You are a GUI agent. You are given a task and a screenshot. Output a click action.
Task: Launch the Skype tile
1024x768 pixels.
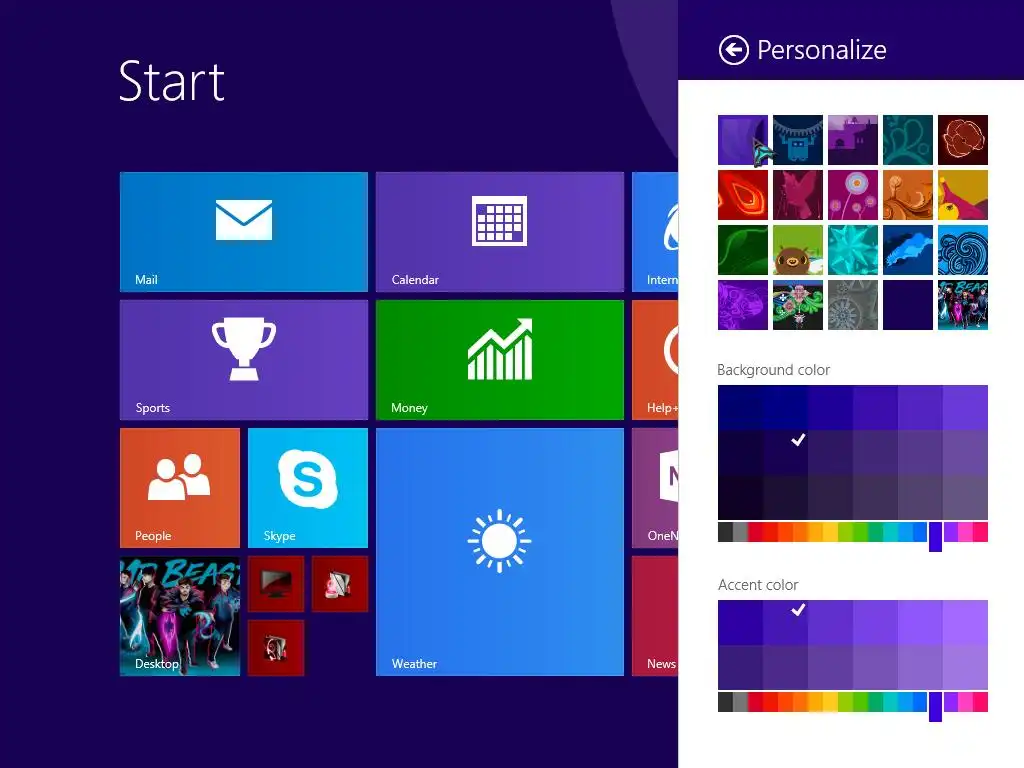click(x=308, y=488)
